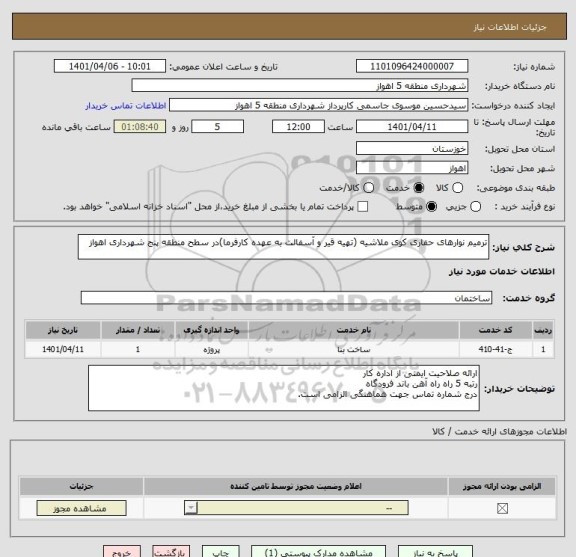Viewport: 576px width, 557px height.
Task: Click the کد خدمت column header
Action: (495, 330)
